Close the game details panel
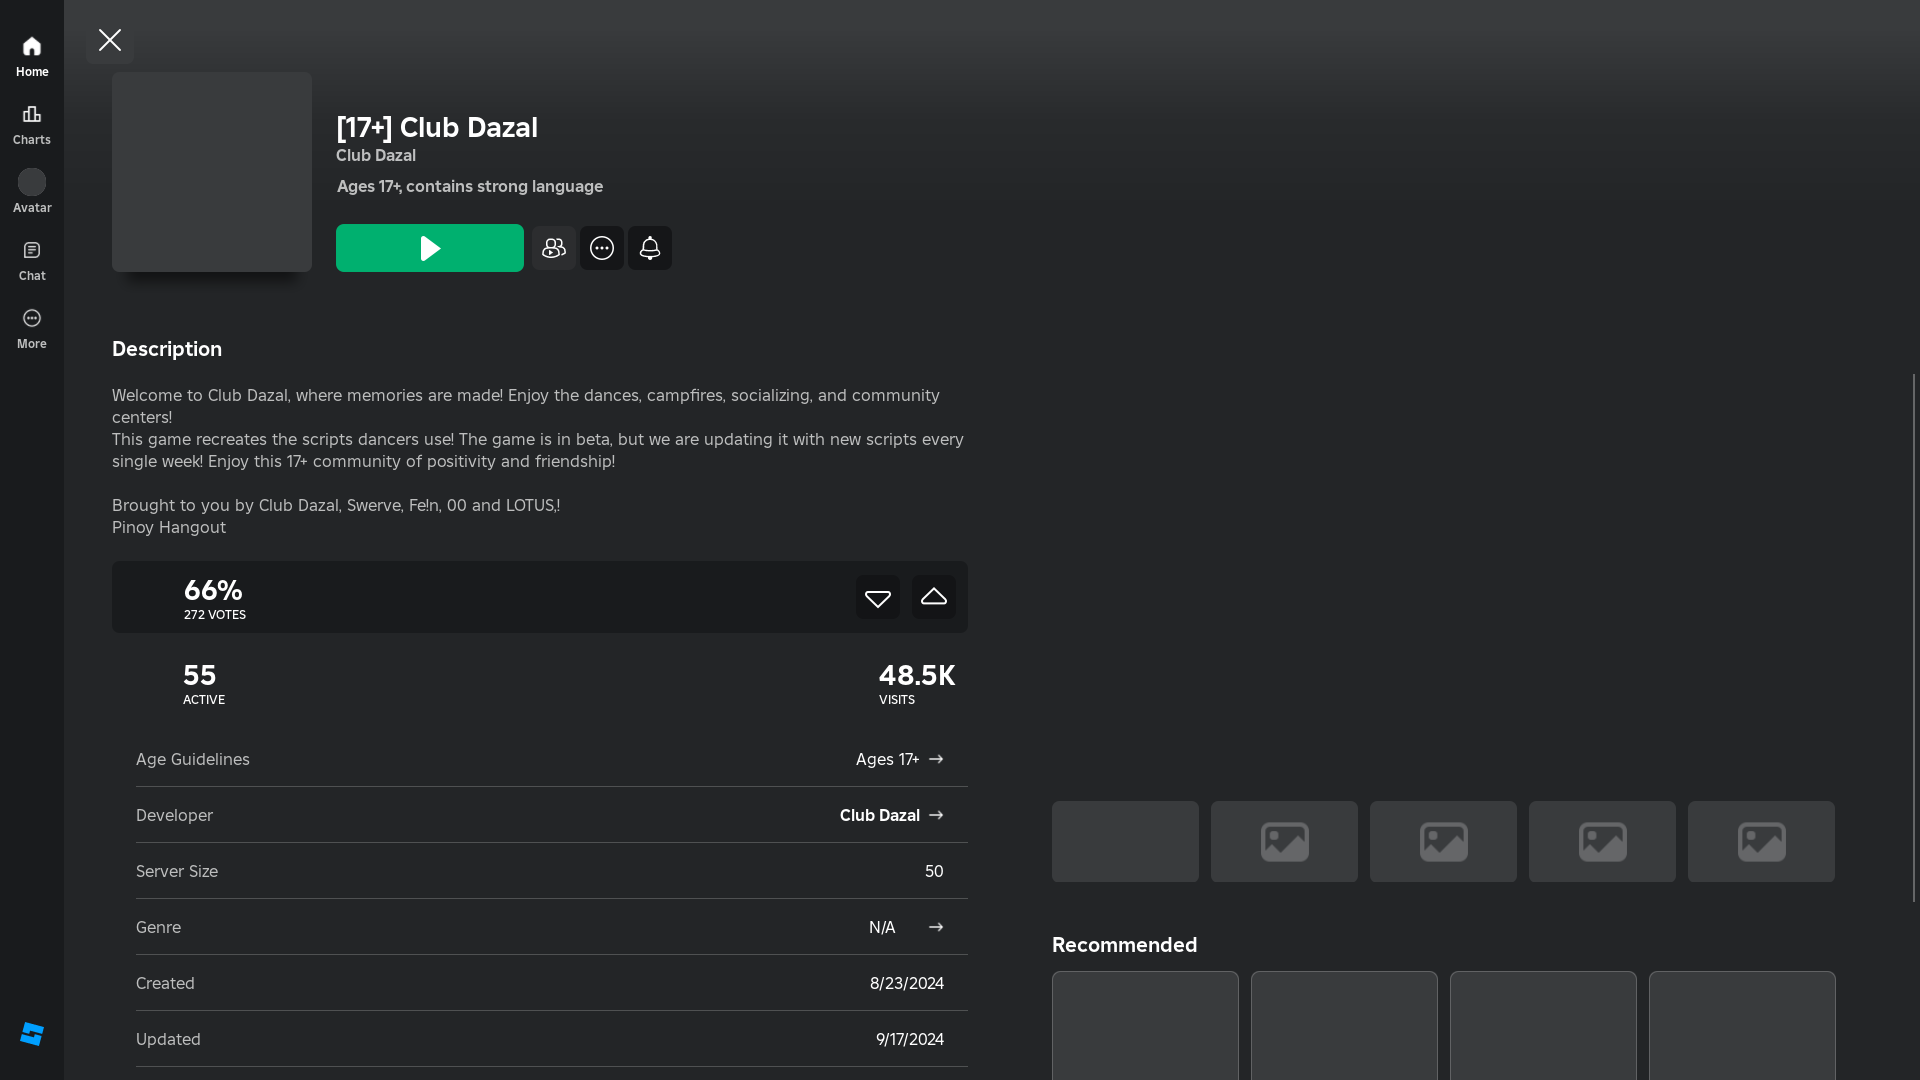The width and height of the screenshot is (1920, 1080). click(x=110, y=40)
